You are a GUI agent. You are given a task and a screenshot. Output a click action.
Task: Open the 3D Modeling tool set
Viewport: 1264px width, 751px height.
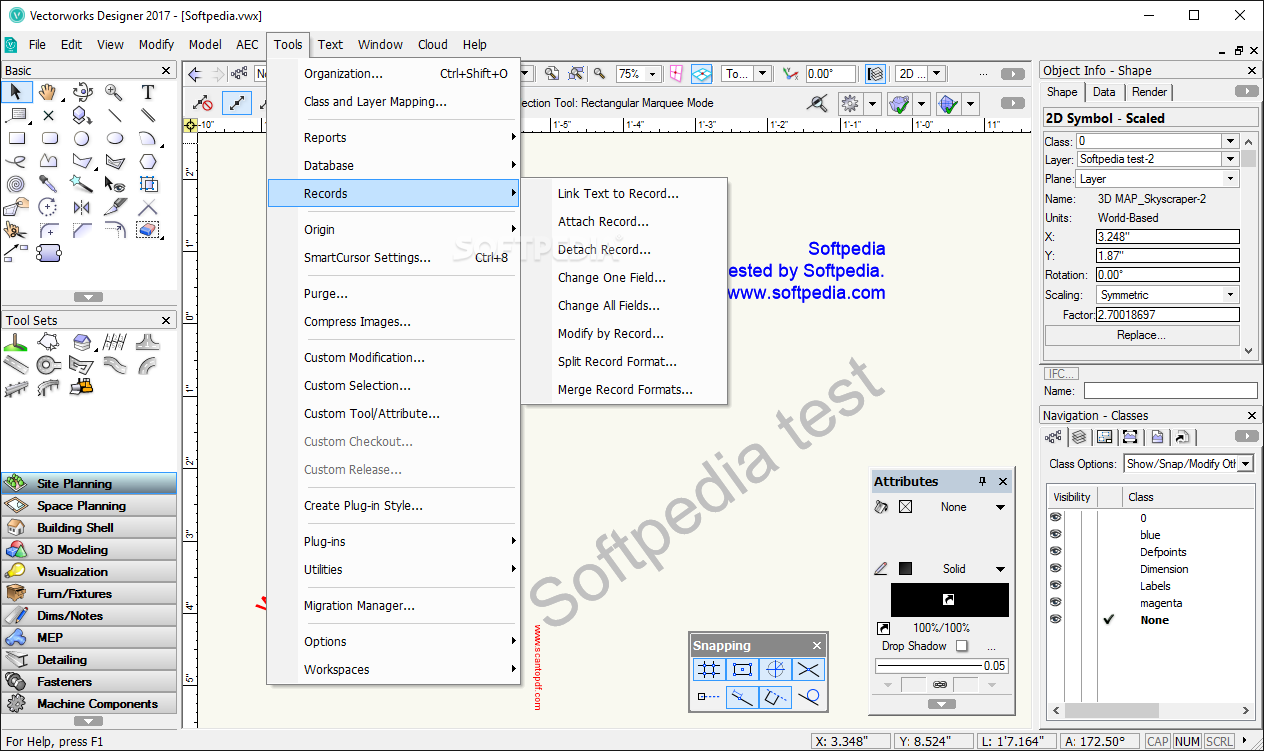coord(89,550)
